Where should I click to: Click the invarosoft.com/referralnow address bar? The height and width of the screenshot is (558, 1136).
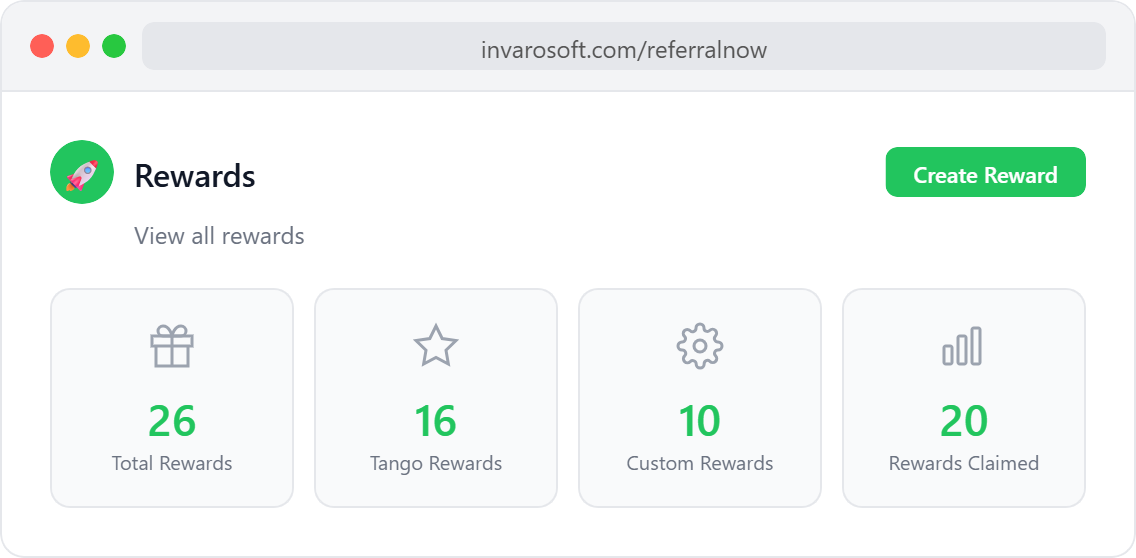(624, 46)
